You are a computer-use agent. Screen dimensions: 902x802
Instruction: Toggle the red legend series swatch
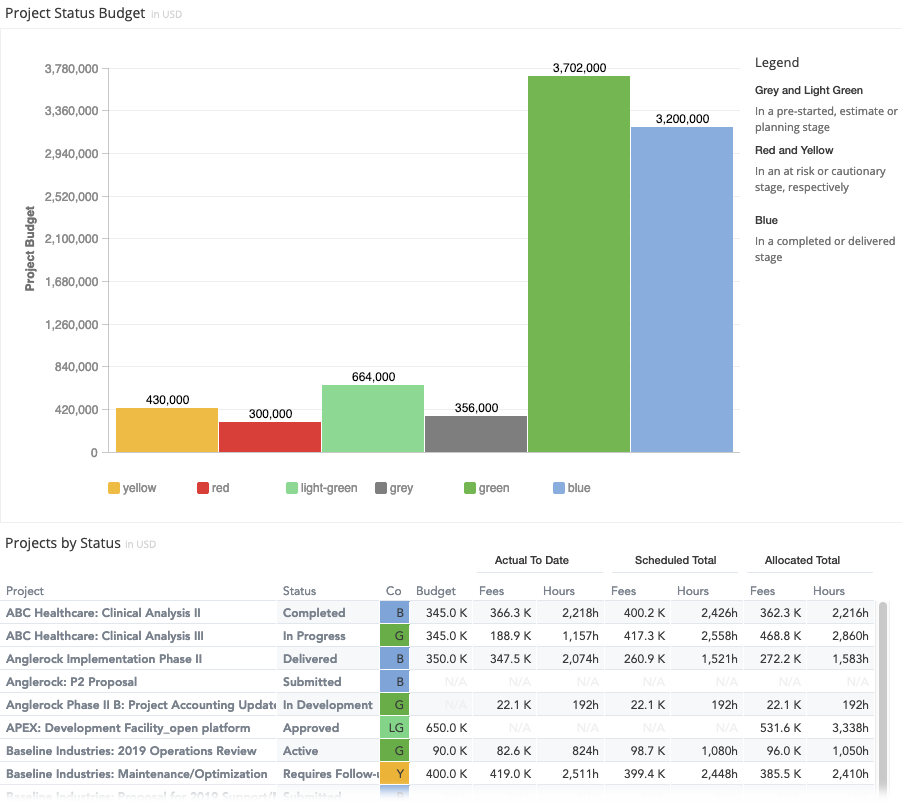click(x=202, y=488)
